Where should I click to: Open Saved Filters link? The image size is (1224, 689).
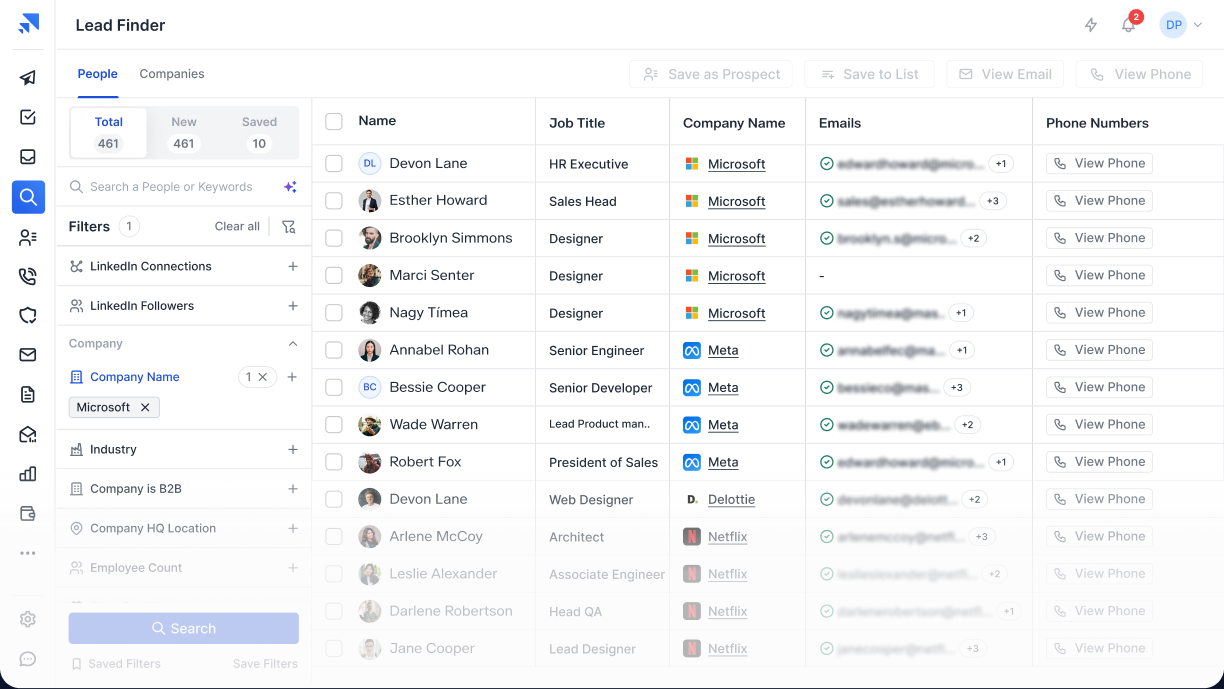tap(115, 664)
